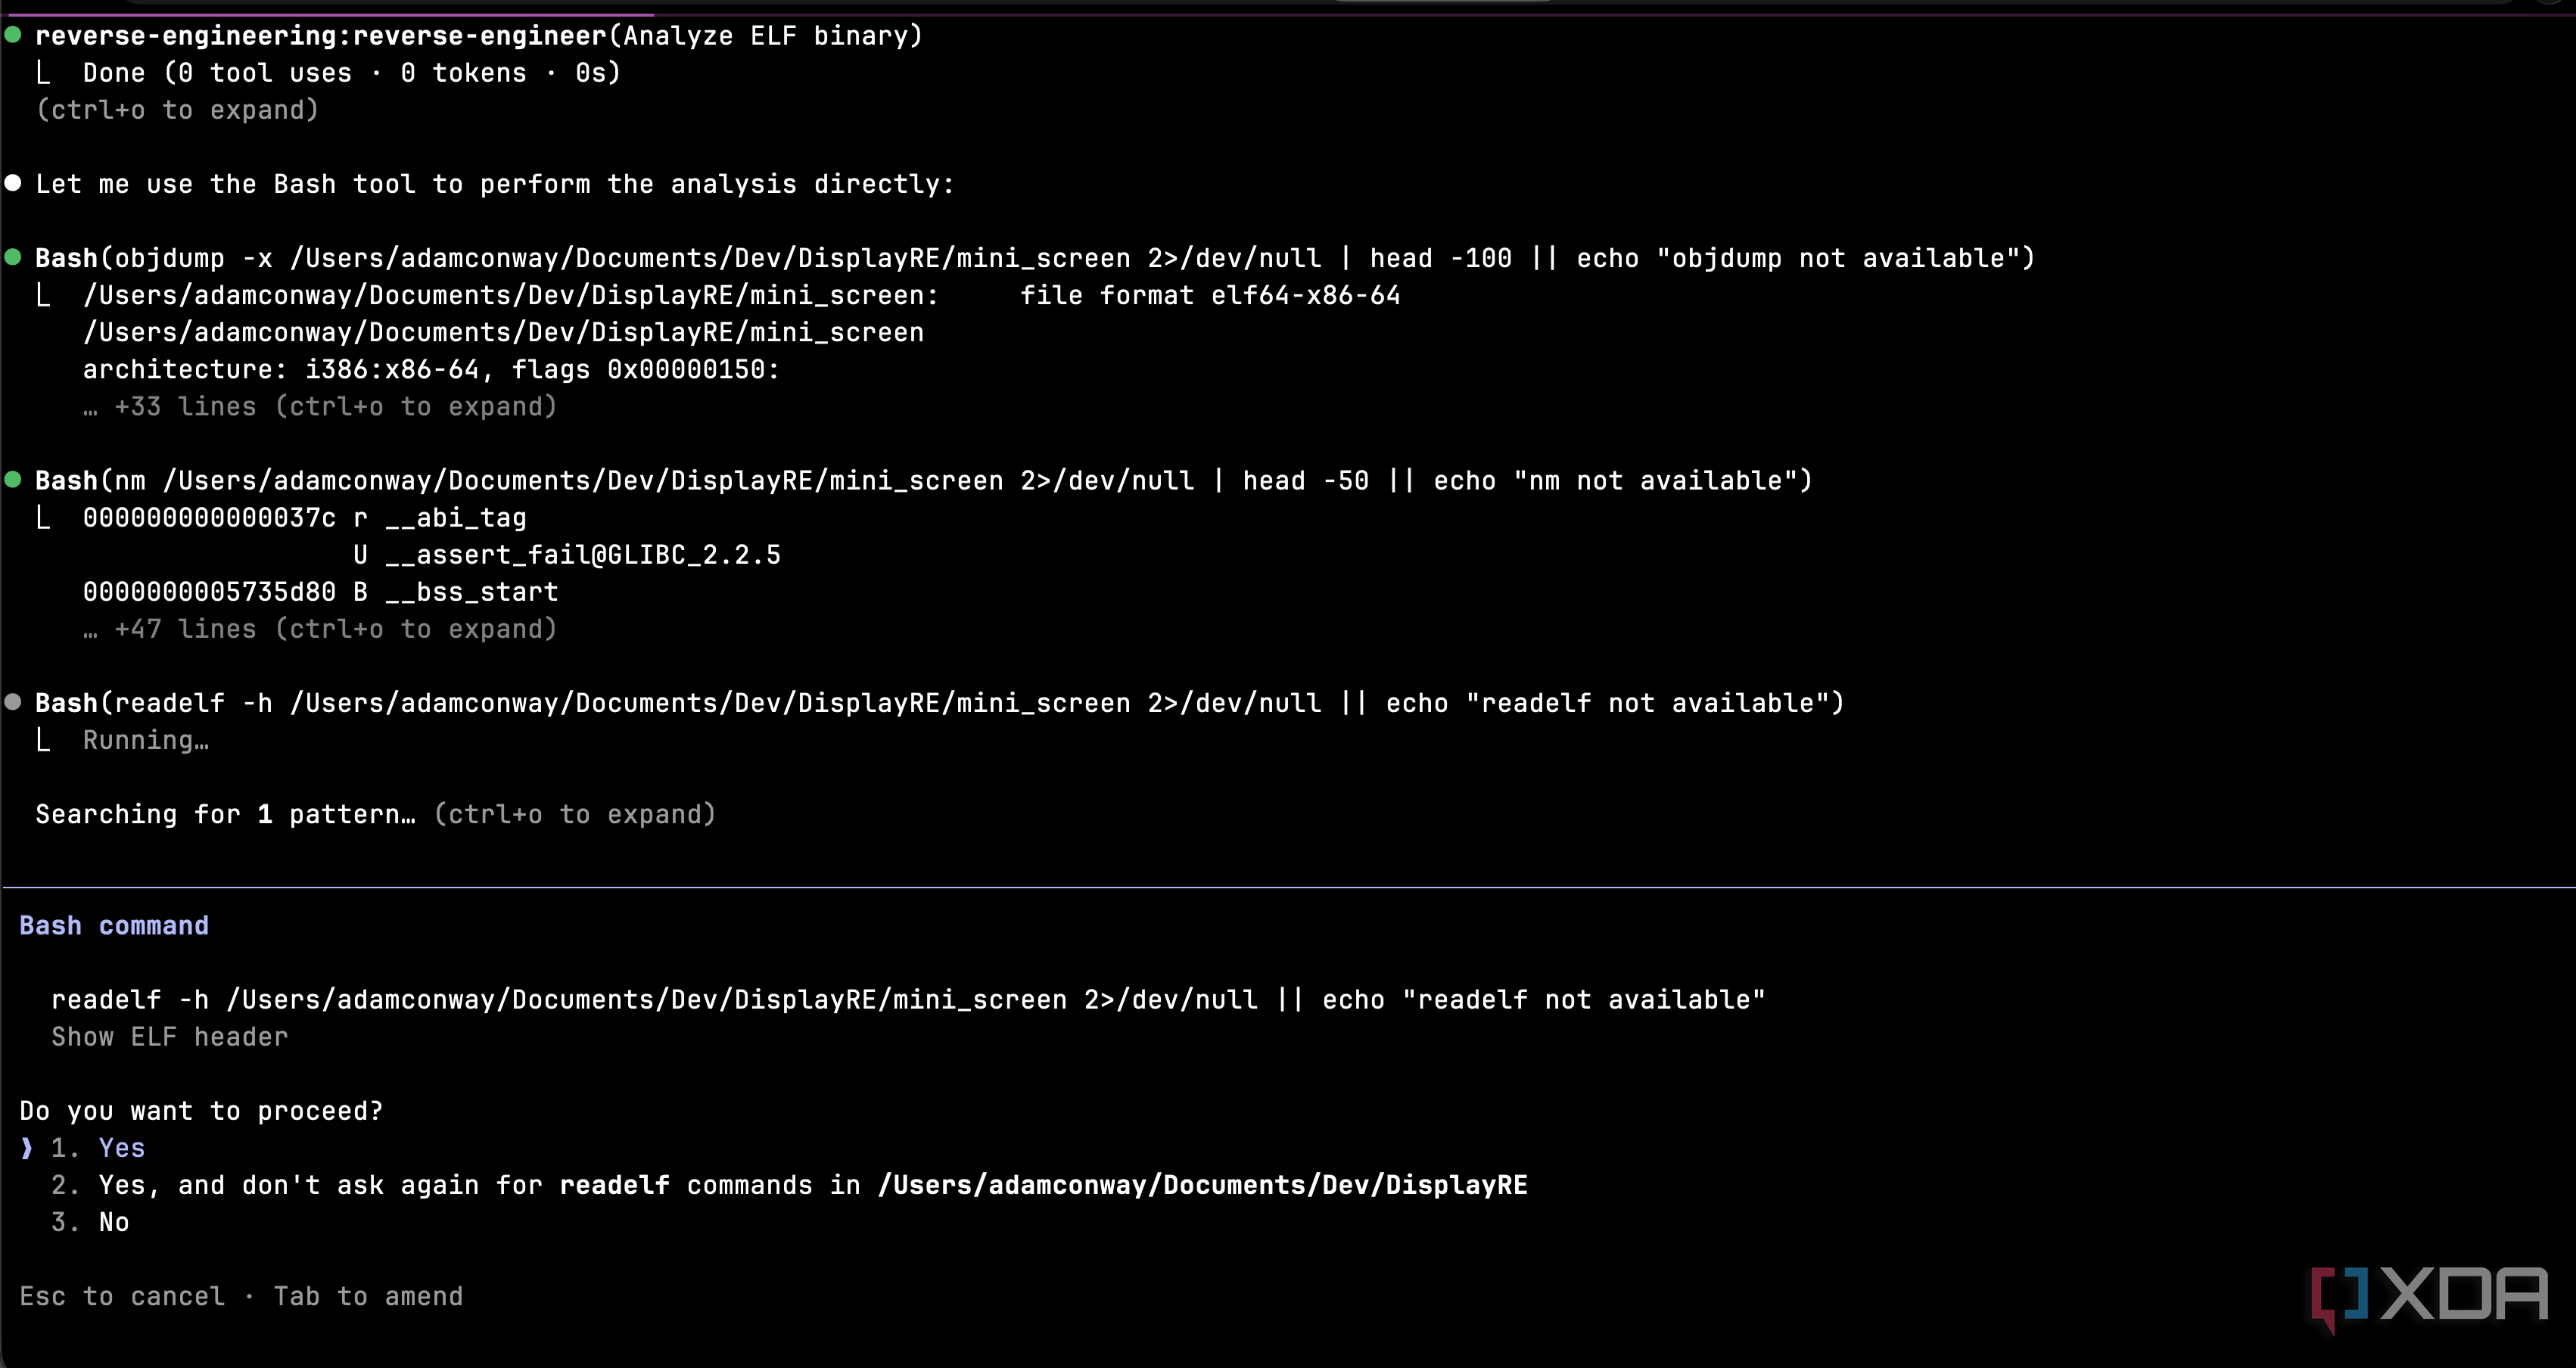The image size is (2576, 1368).
Task: Click 'Tab to amend' hint text
Action: point(368,1296)
